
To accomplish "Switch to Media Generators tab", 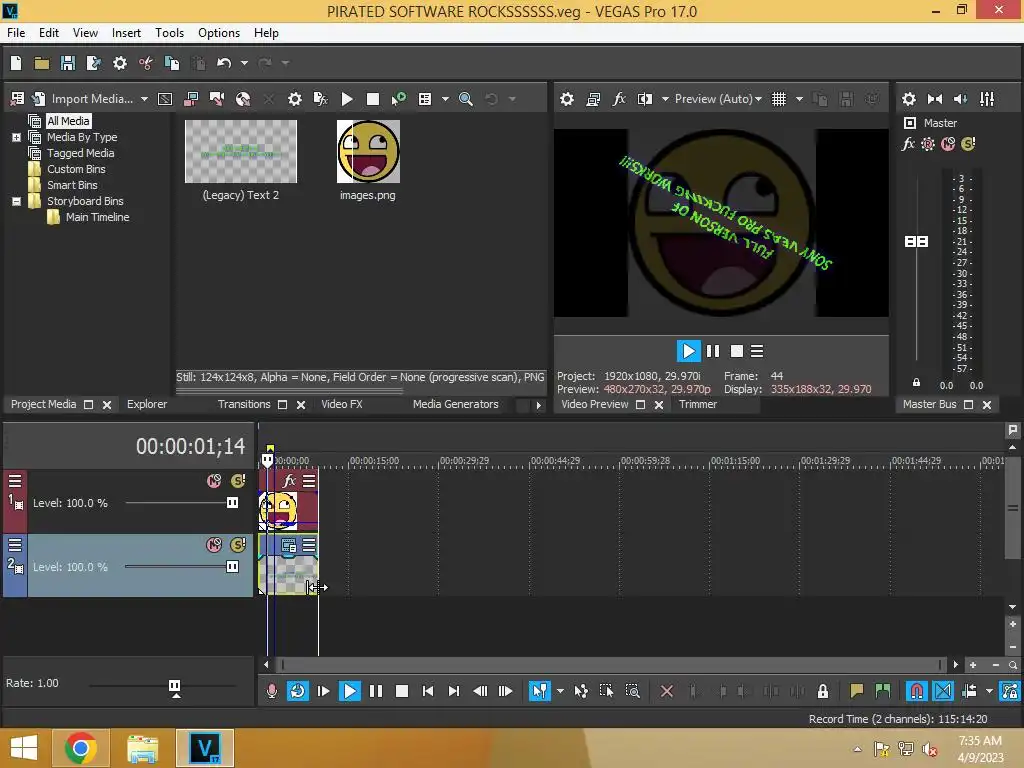I will (455, 404).
